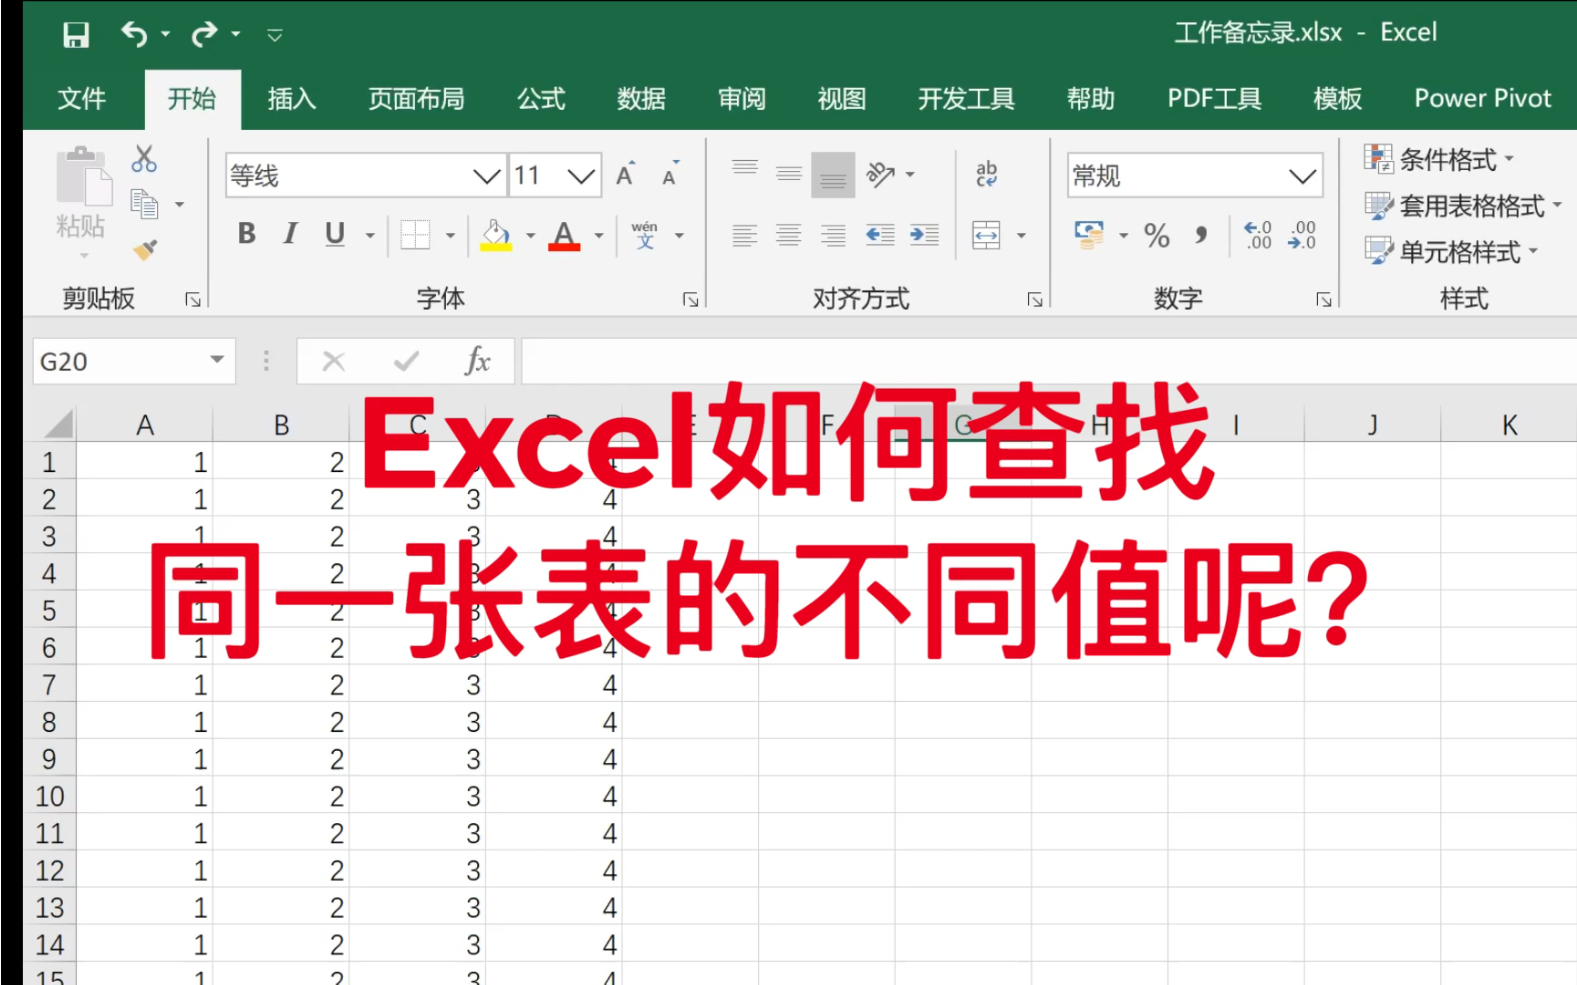Switch to the 插入 ribbon tab
The height and width of the screenshot is (985, 1577).
tap(292, 99)
